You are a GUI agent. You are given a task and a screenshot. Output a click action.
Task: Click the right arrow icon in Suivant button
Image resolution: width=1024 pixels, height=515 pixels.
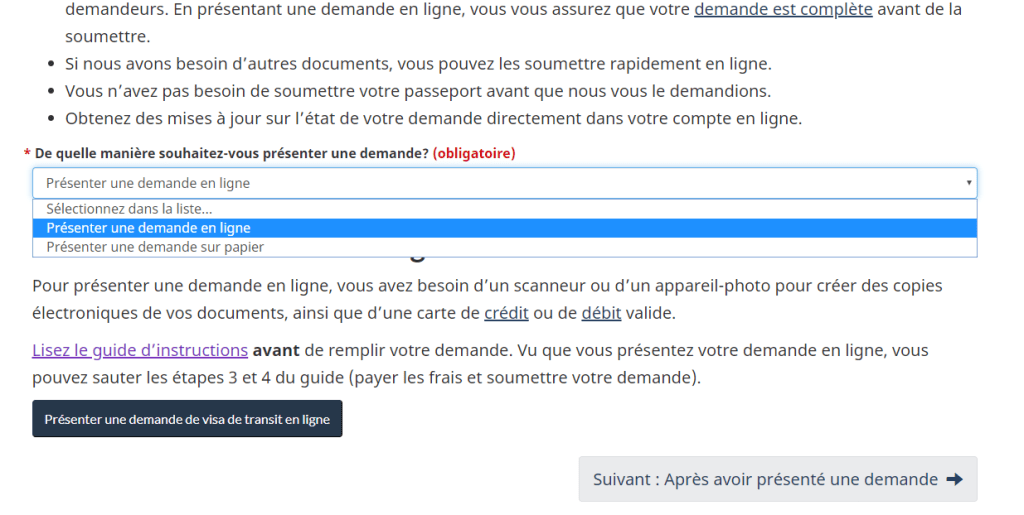click(955, 480)
